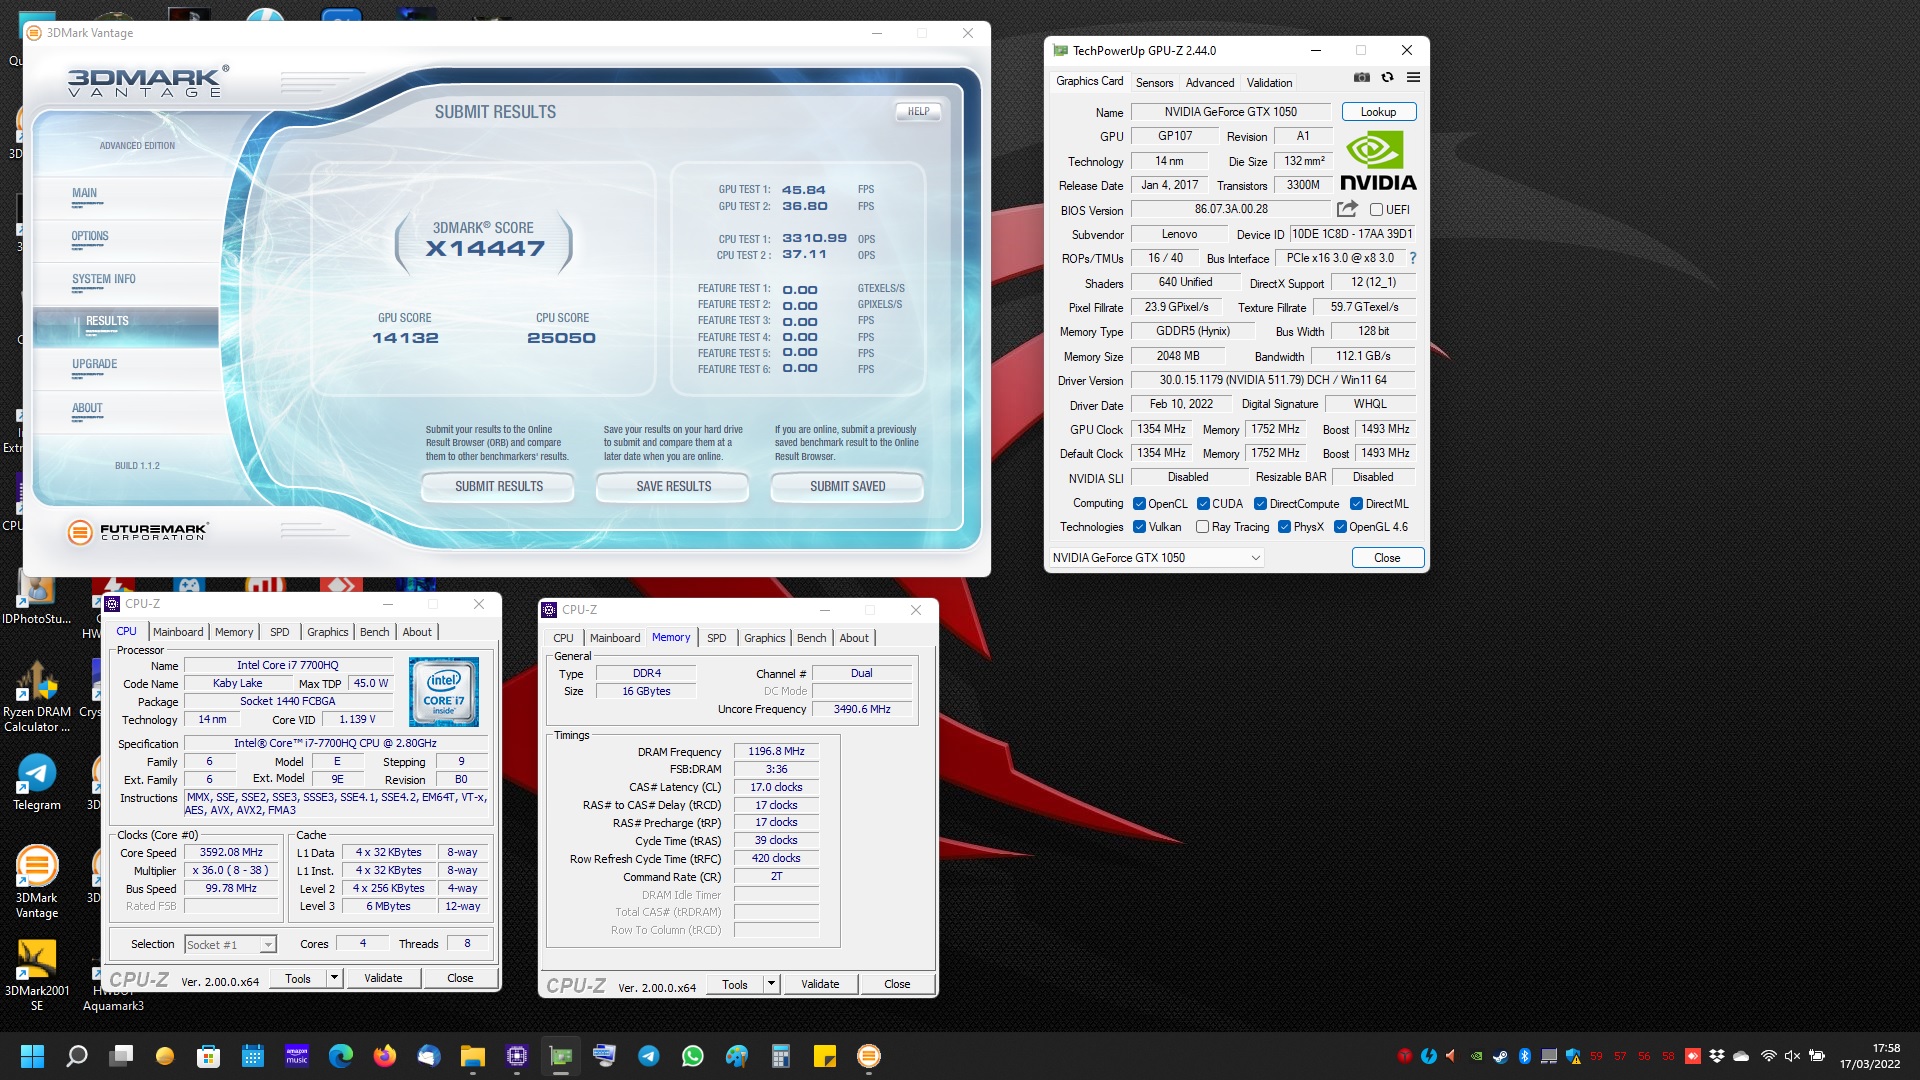The image size is (1920, 1080).
Task: Click the Intel Core i7 logo in CPU-Z
Action: (444, 691)
